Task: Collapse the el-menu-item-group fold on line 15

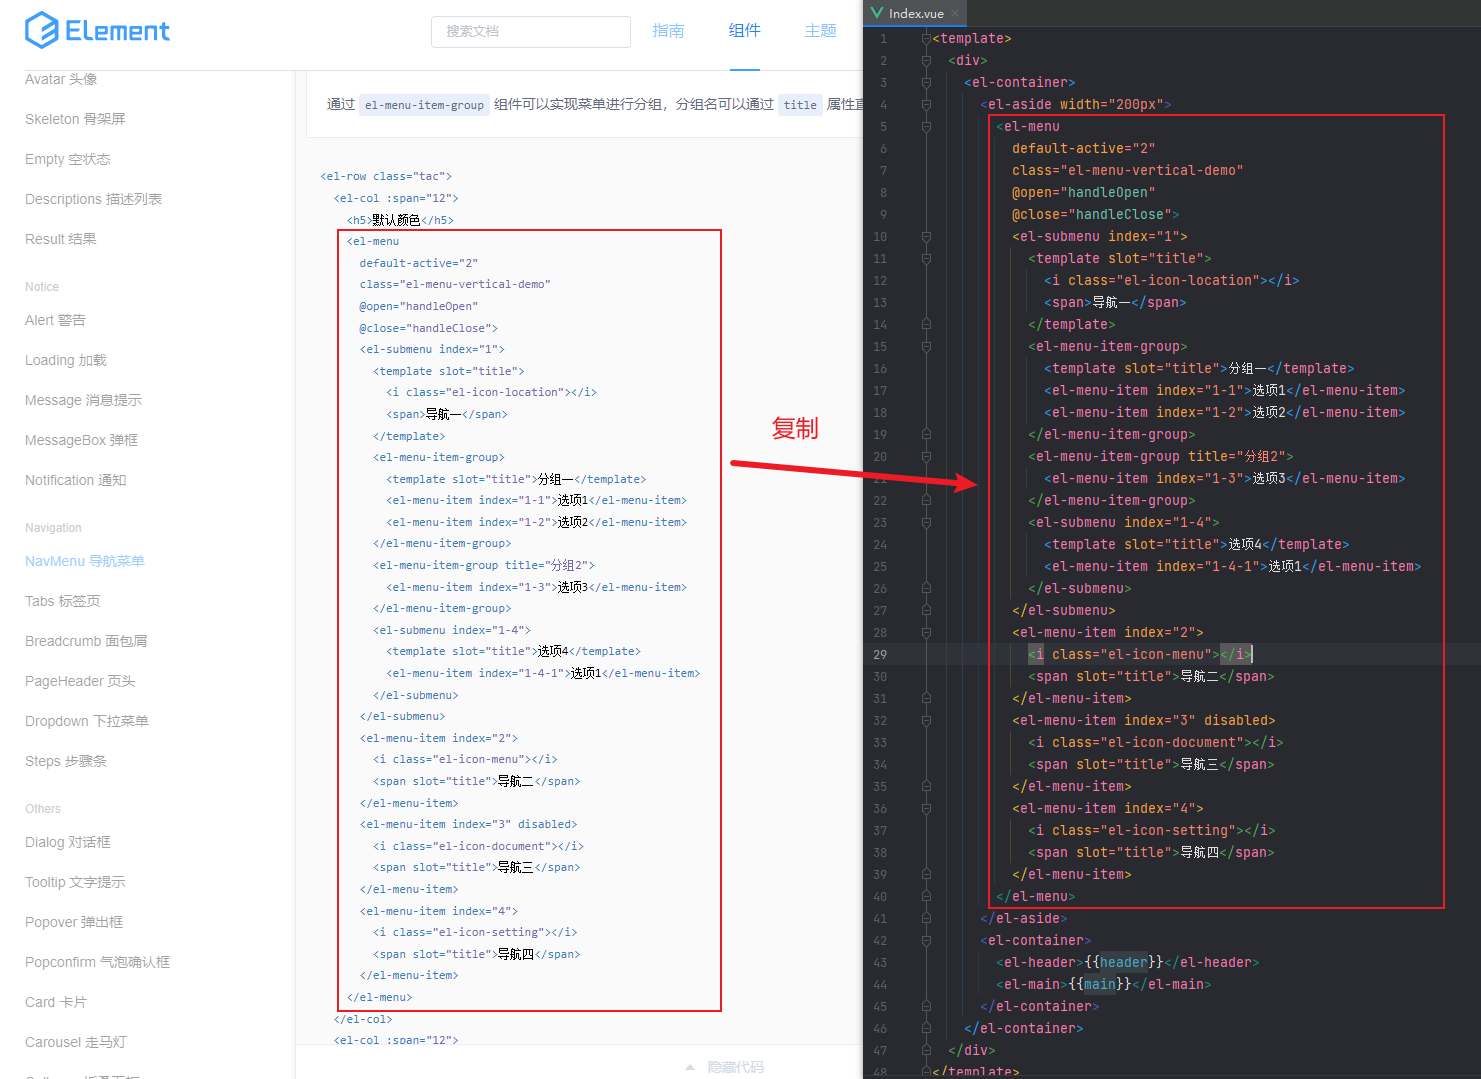Action: tap(926, 346)
